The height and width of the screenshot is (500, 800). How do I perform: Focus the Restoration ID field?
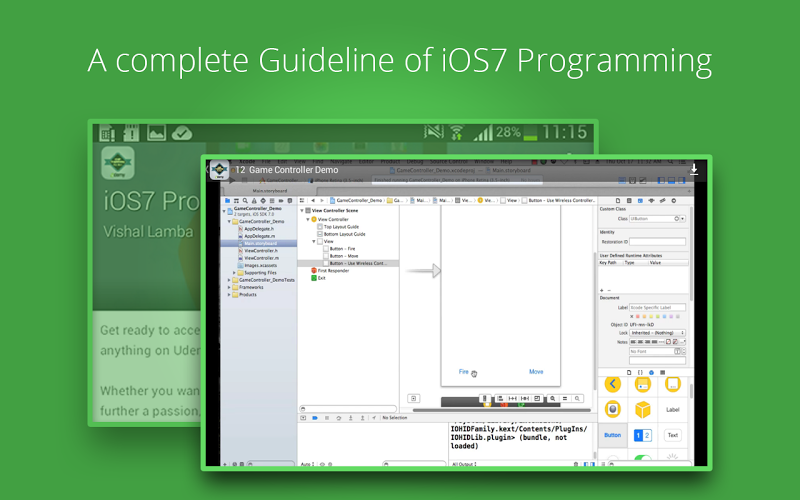(x=657, y=242)
